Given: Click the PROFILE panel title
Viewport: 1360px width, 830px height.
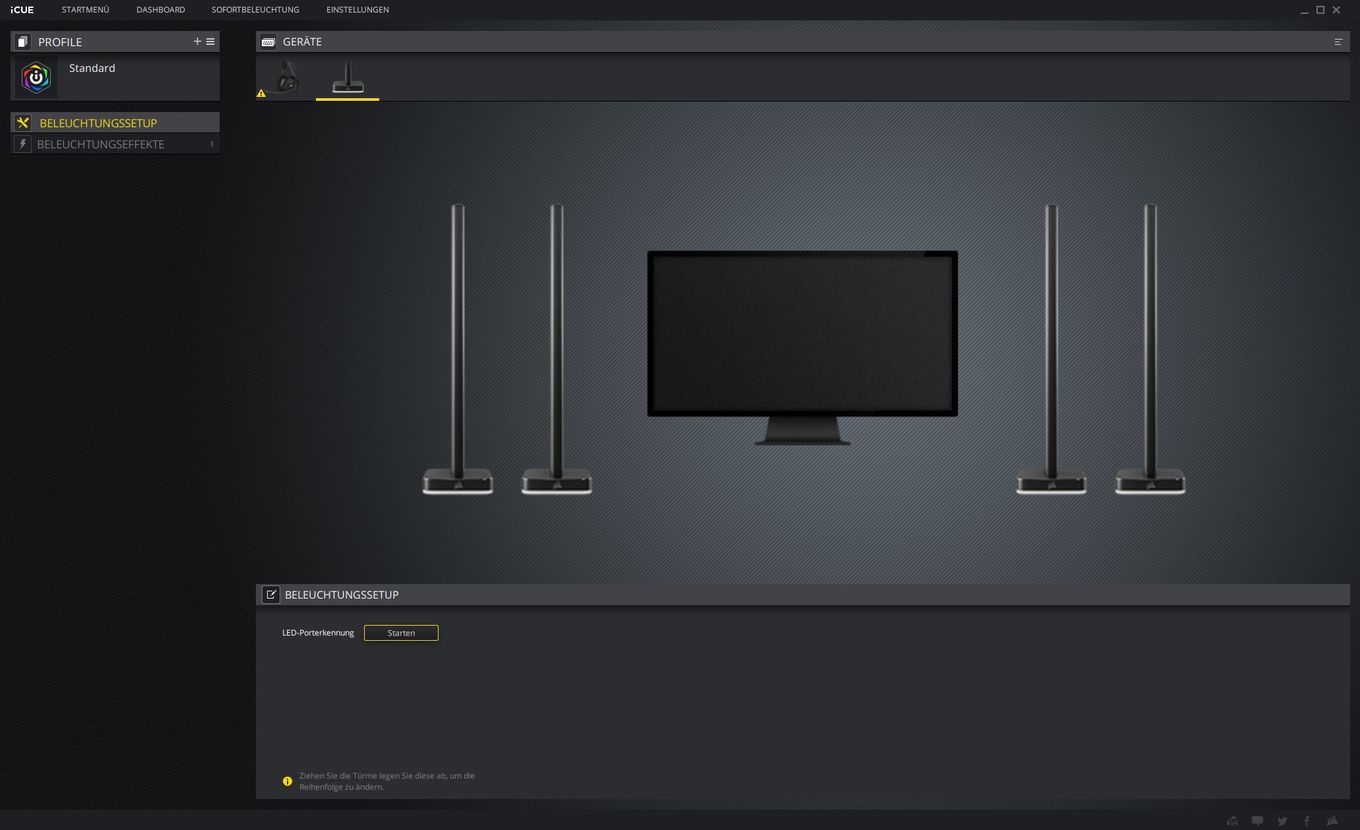Looking at the screenshot, I should coord(60,42).
